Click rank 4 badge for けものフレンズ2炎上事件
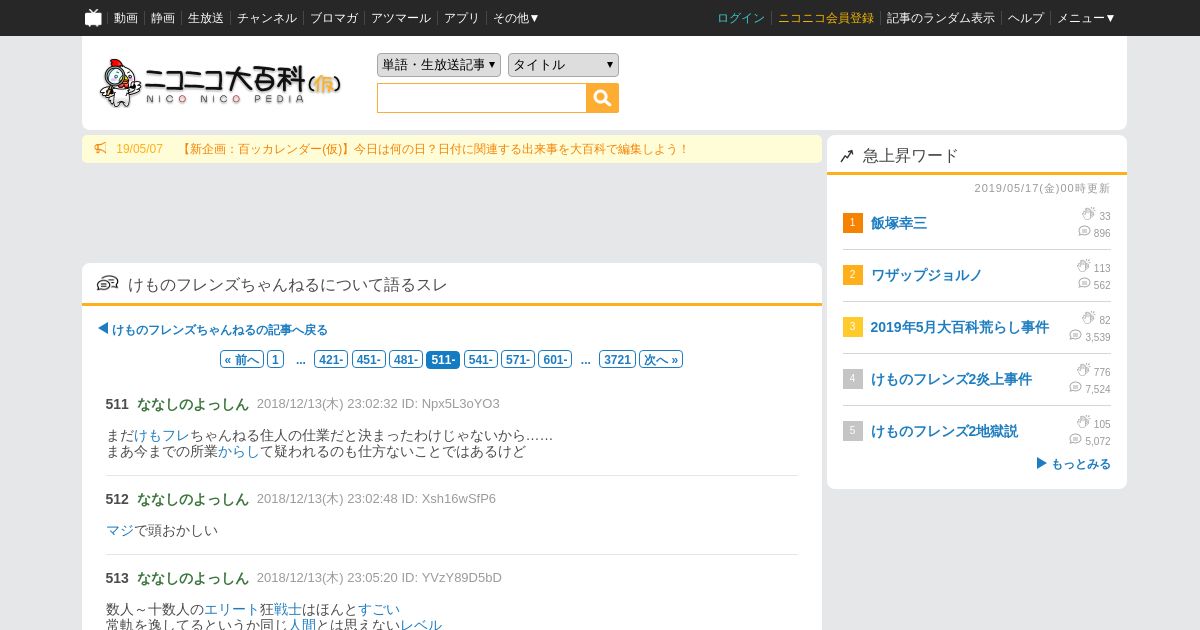 point(852,379)
